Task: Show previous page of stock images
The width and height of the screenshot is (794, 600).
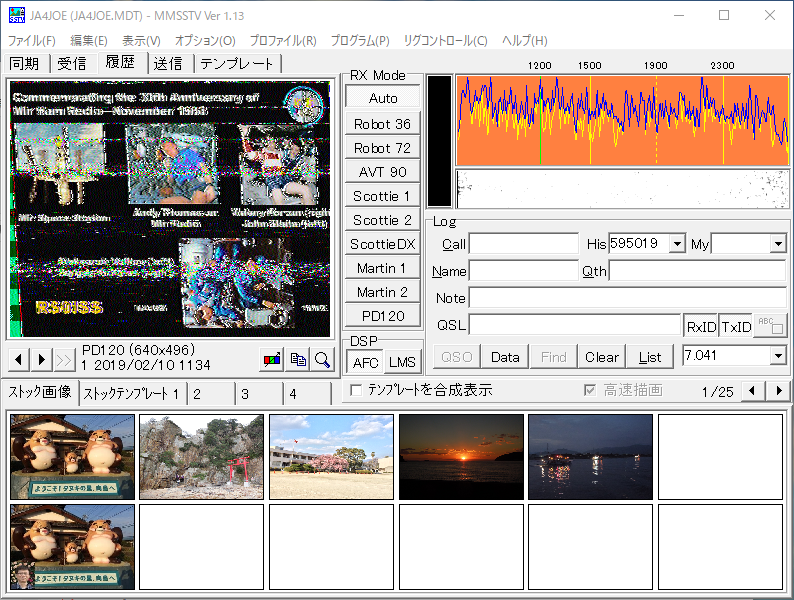Action: coord(754,390)
